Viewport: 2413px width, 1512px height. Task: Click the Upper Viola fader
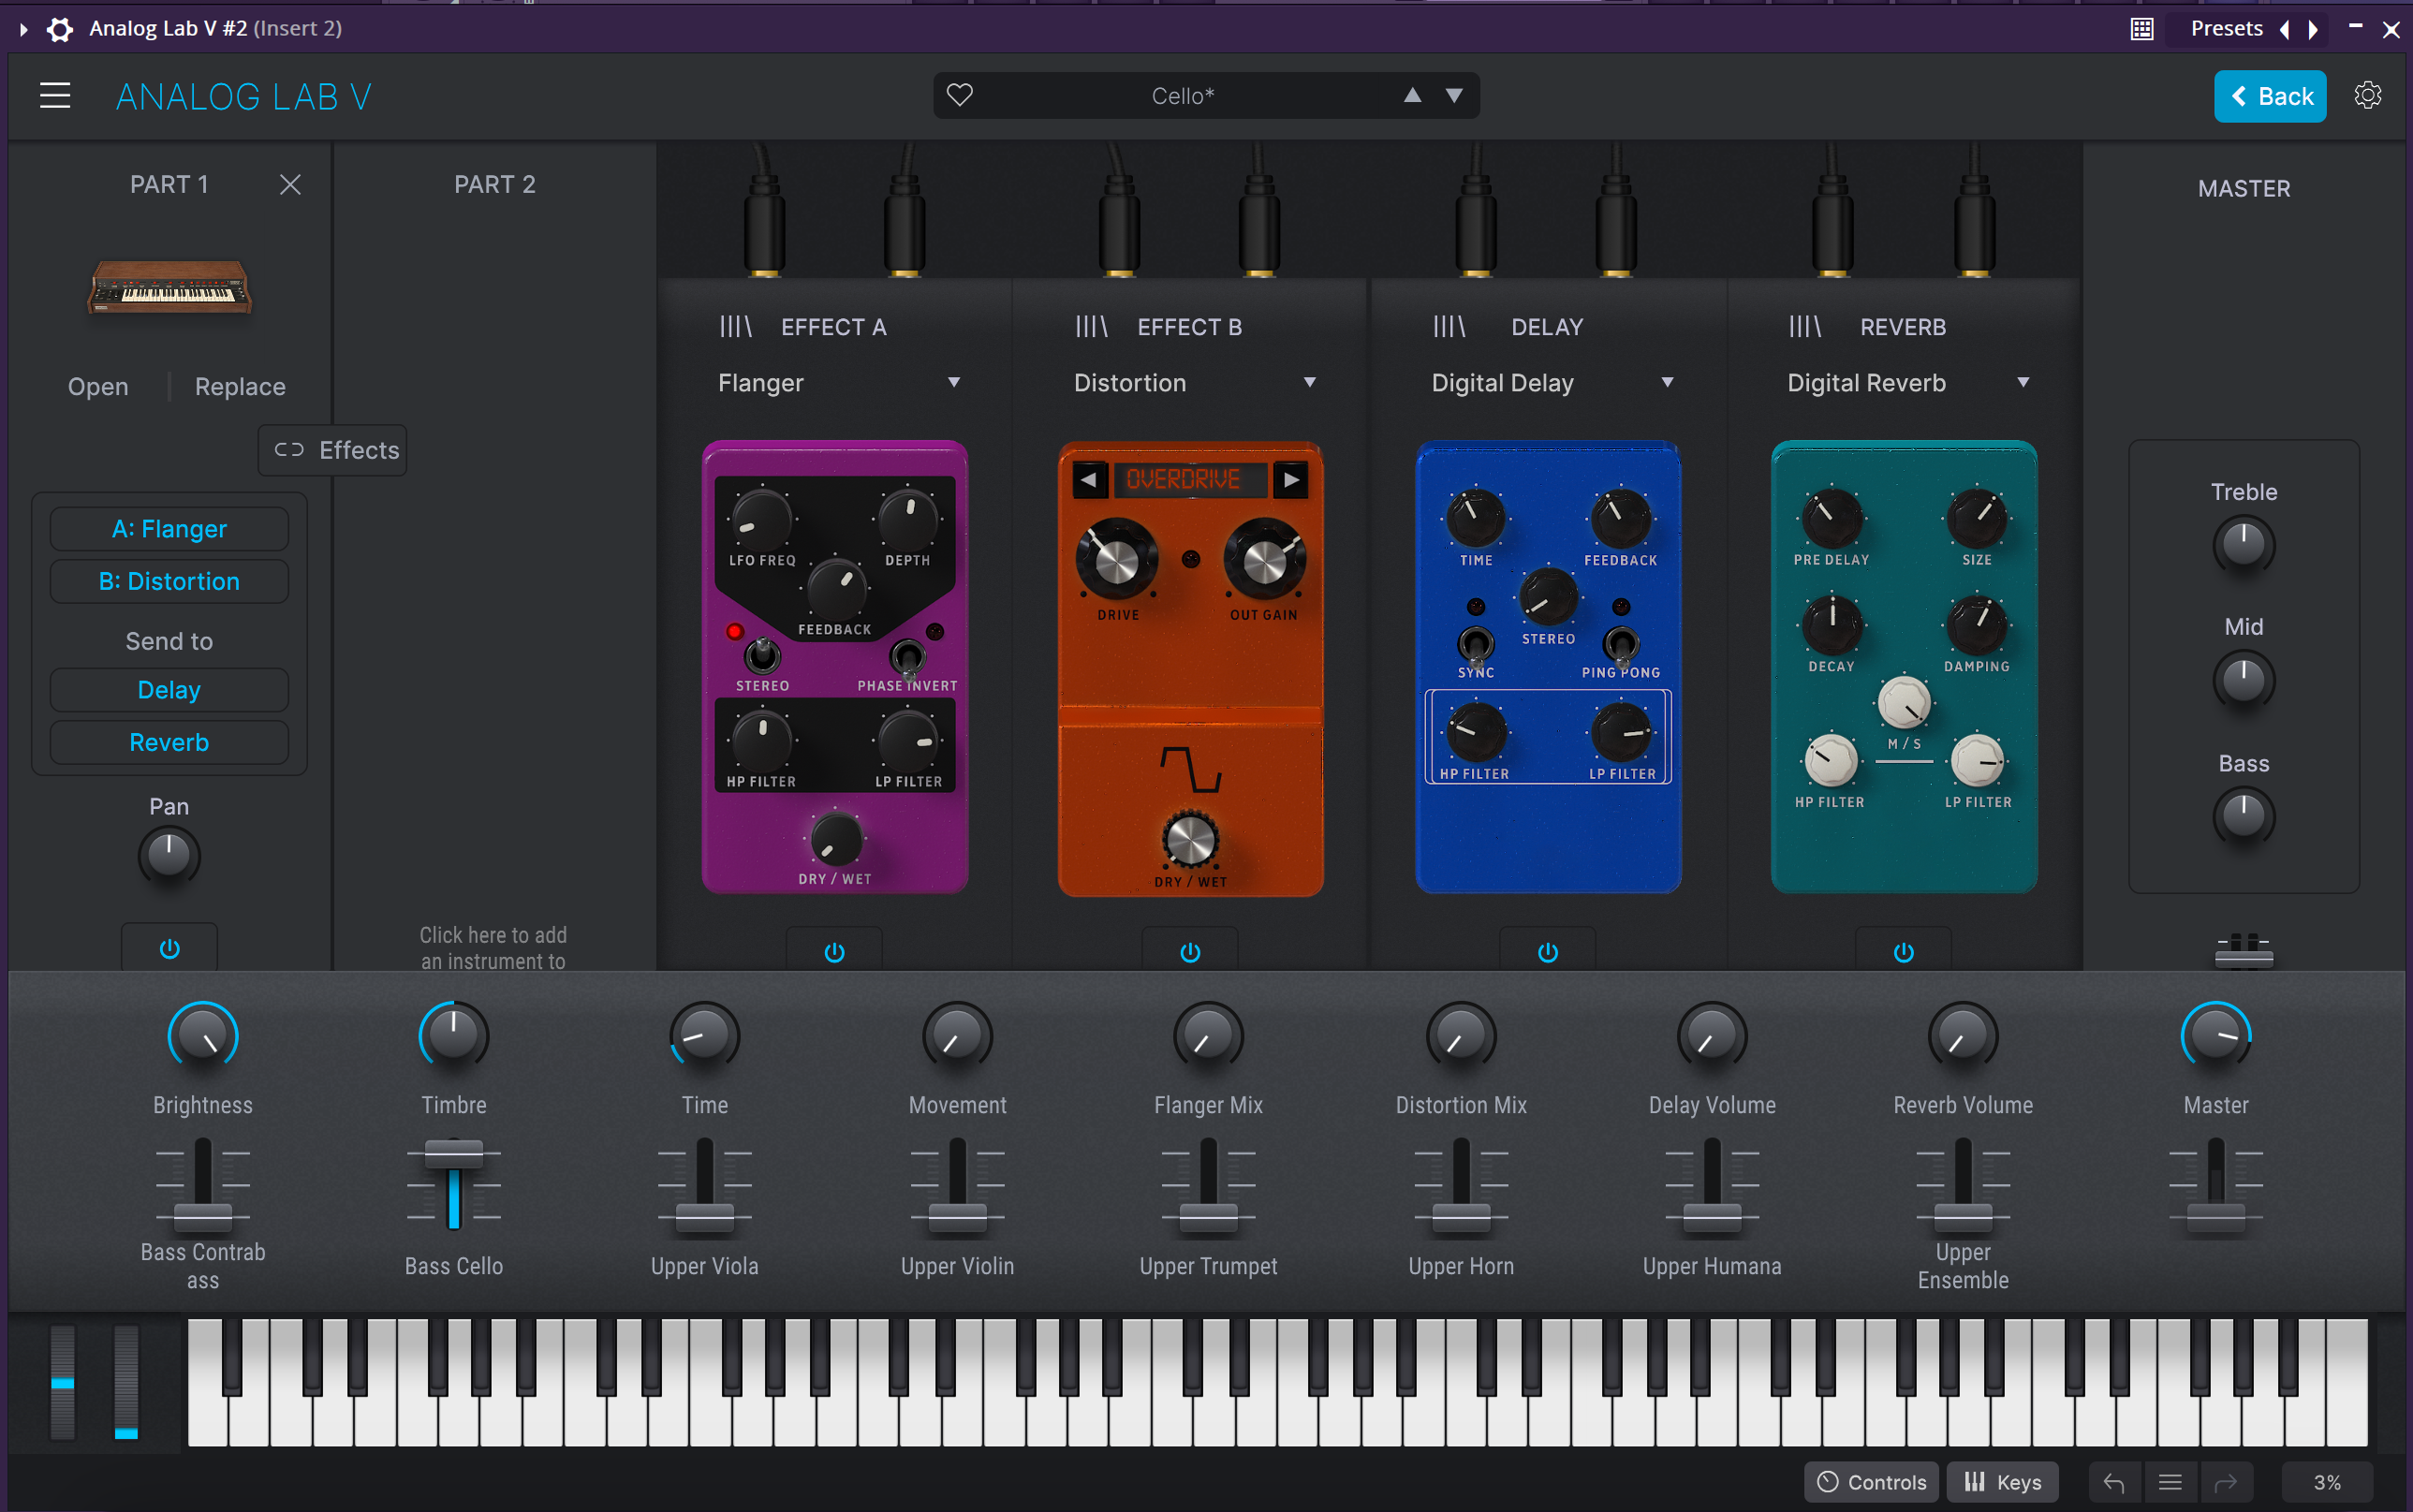[x=704, y=1218]
